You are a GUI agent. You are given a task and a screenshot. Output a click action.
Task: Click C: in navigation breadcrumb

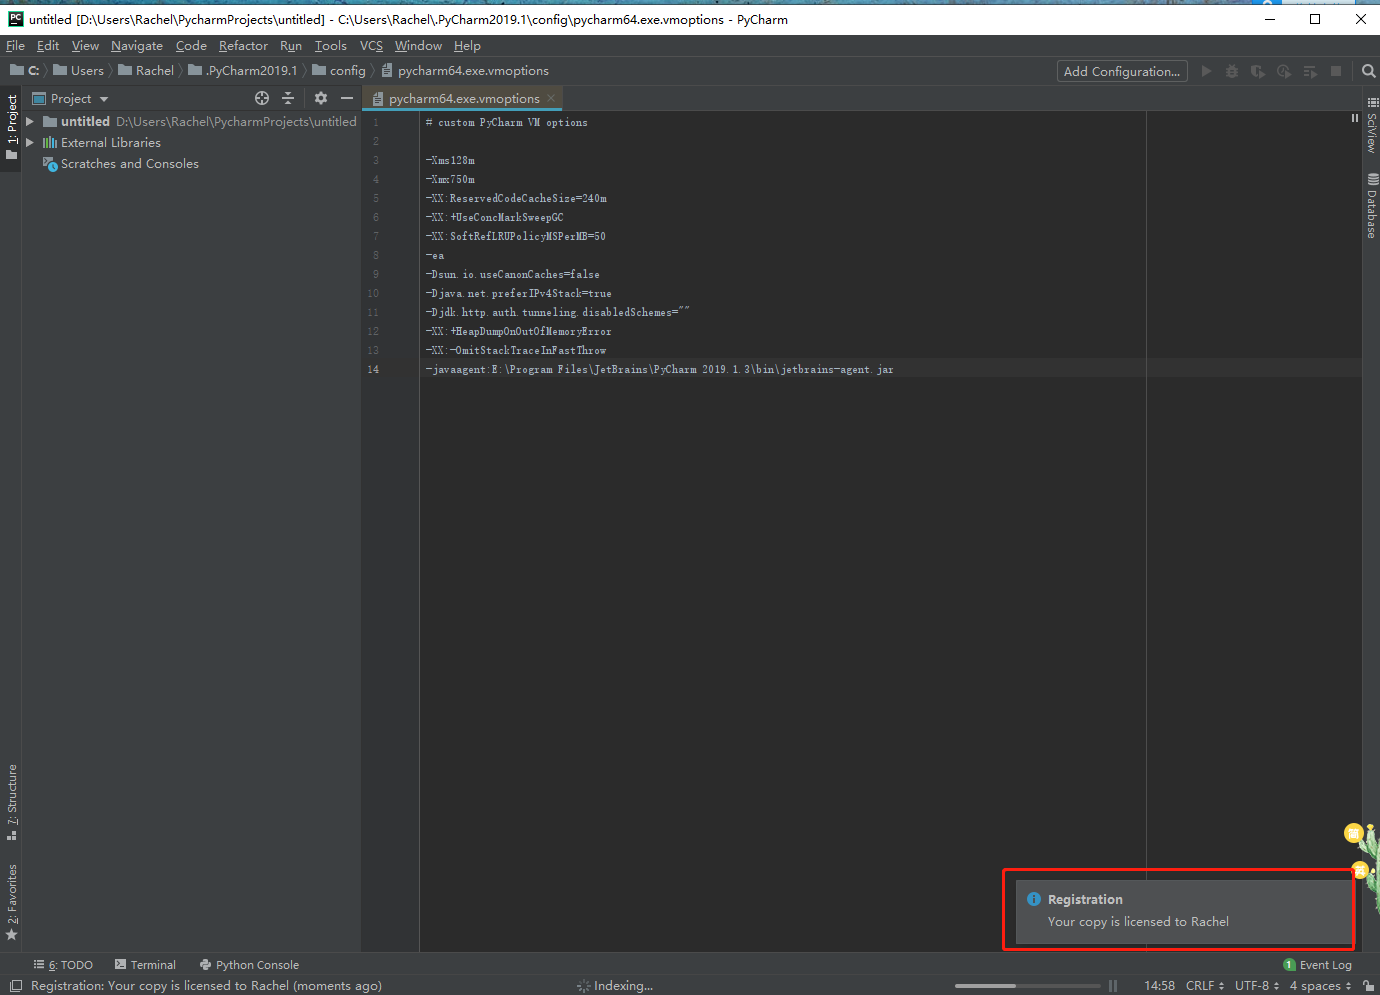[x=25, y=70]
